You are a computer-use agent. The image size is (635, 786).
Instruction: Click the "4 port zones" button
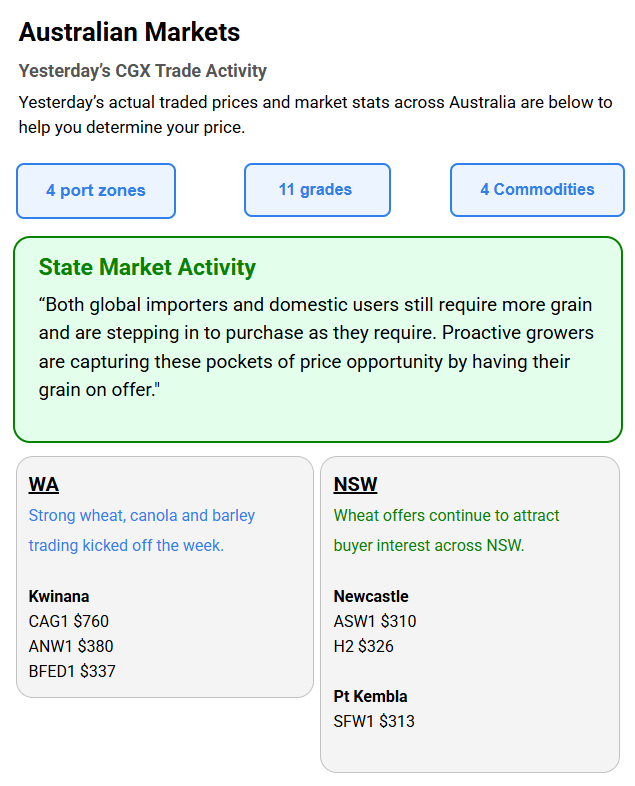click(x=96, y=191)
